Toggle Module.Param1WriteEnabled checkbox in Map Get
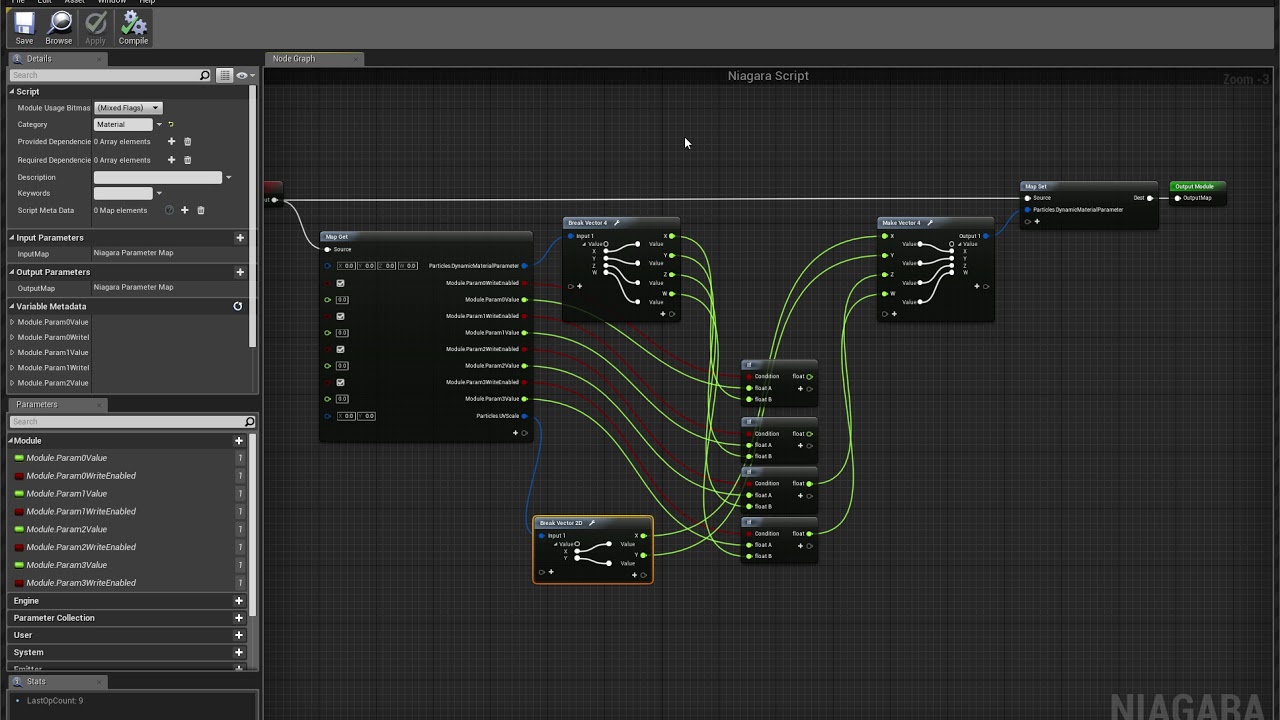 pyautogui.click(x=340, y=316)
